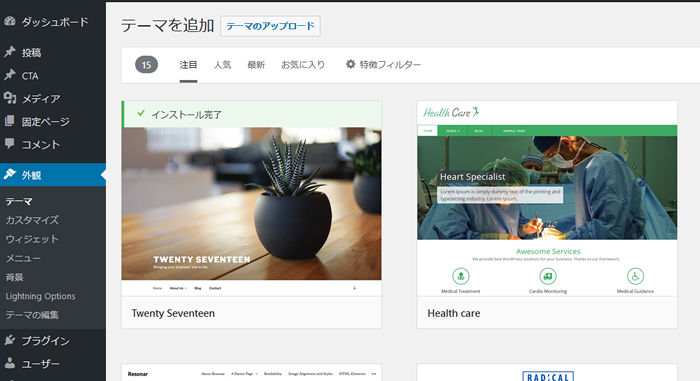This screenshot has width=700, height=381.
Task: Click the paintbrush icon beside 外観
Action: click(x=9, y=174)
